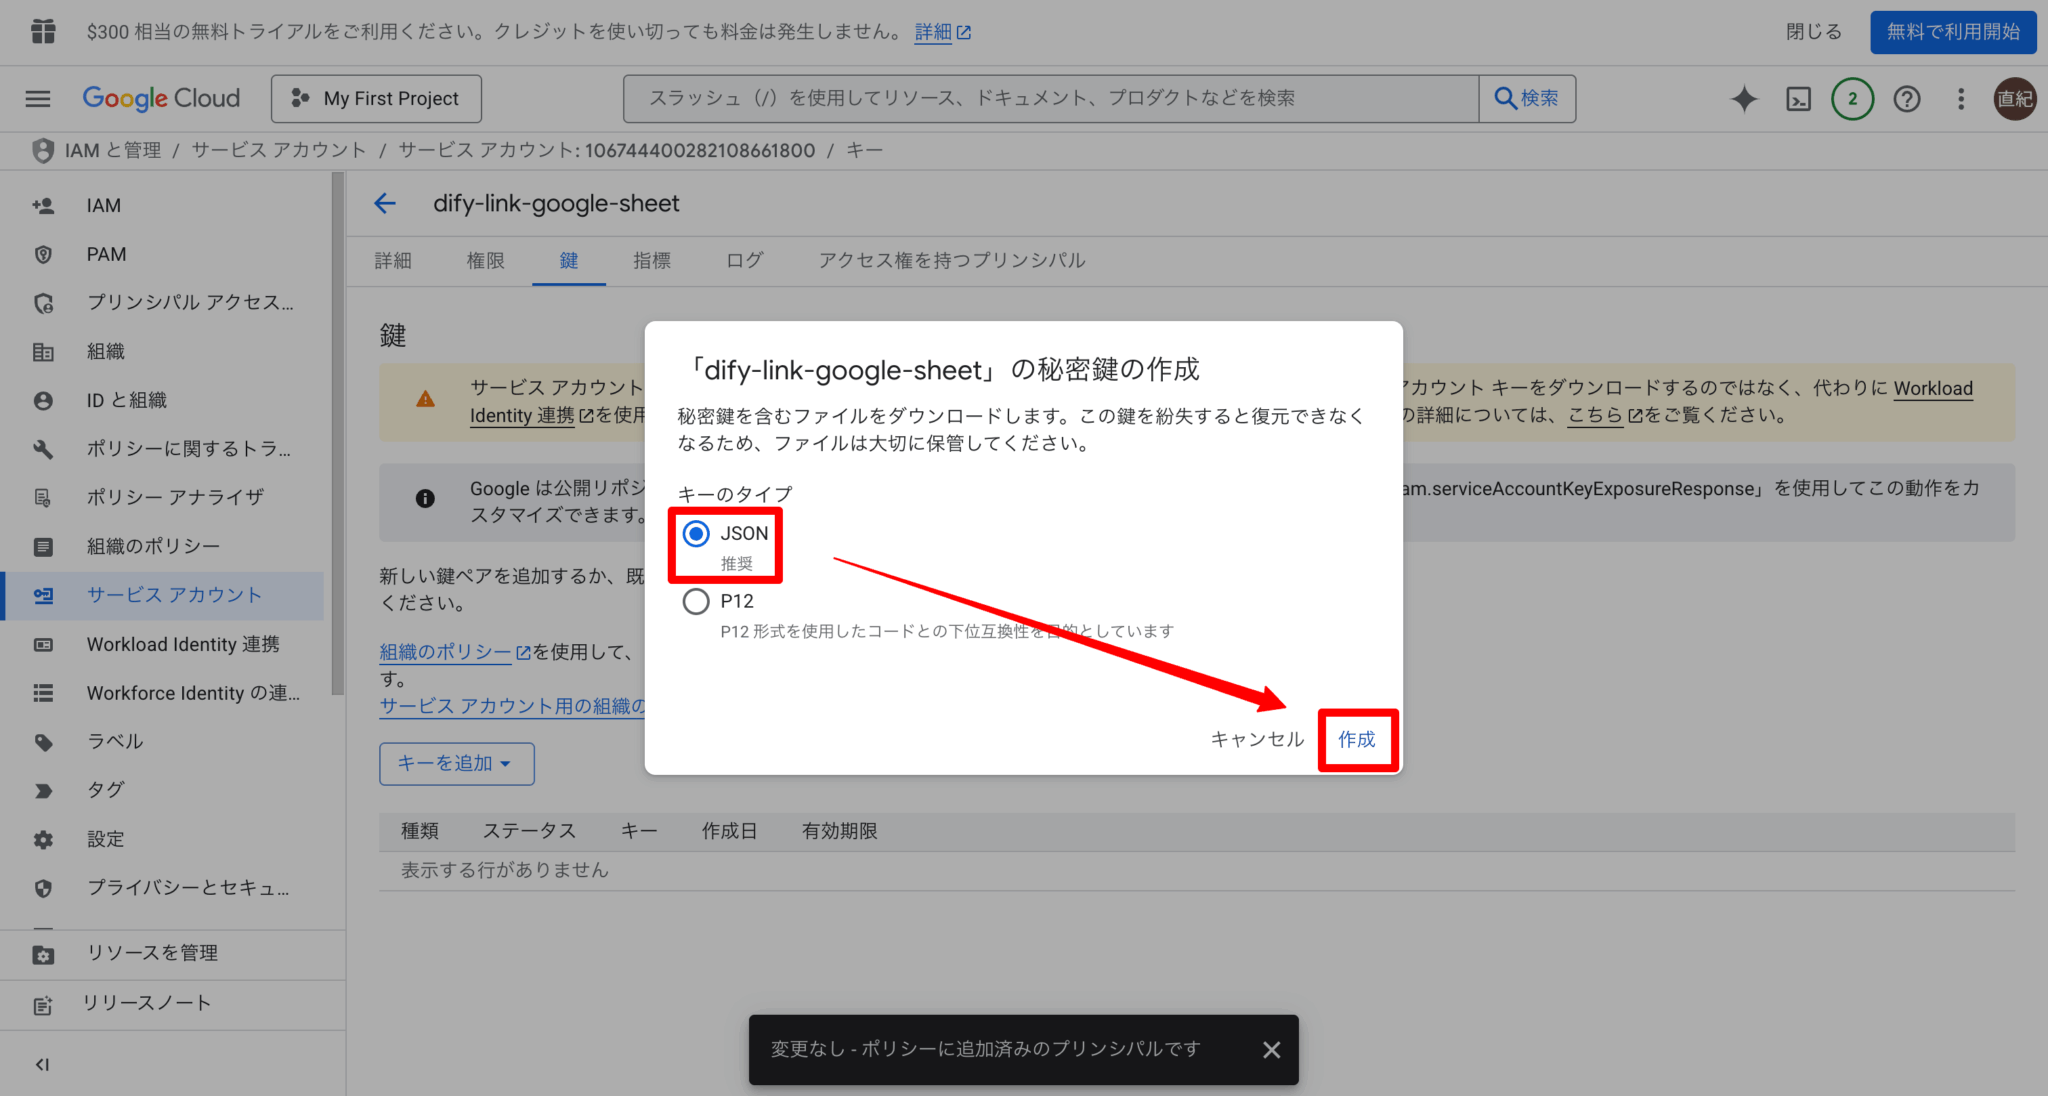Screen dimensions: 2048x1096
Task: Click the Google Cloud logo
Action: click(160, 98)
